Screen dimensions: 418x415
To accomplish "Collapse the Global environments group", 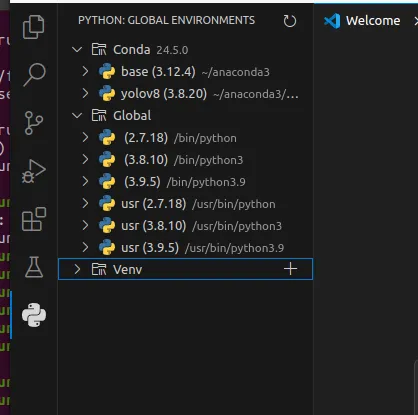I will pyautogui.click(x=77, y=116).
